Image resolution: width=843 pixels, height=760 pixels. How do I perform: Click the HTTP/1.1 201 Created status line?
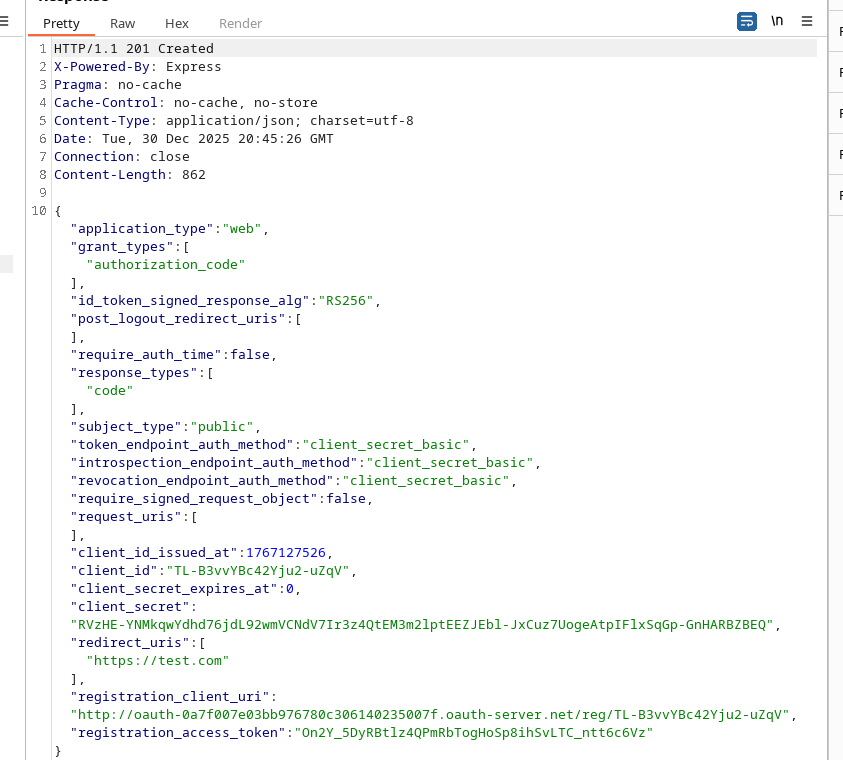point(134,49)
